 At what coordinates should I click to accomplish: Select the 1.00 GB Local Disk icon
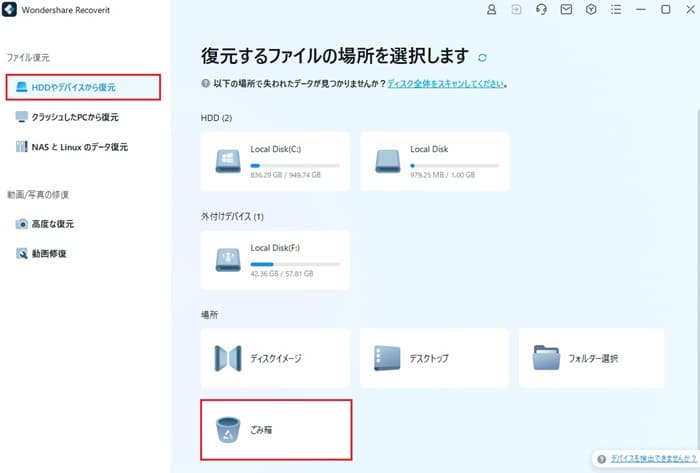click(x=388, y=161)
